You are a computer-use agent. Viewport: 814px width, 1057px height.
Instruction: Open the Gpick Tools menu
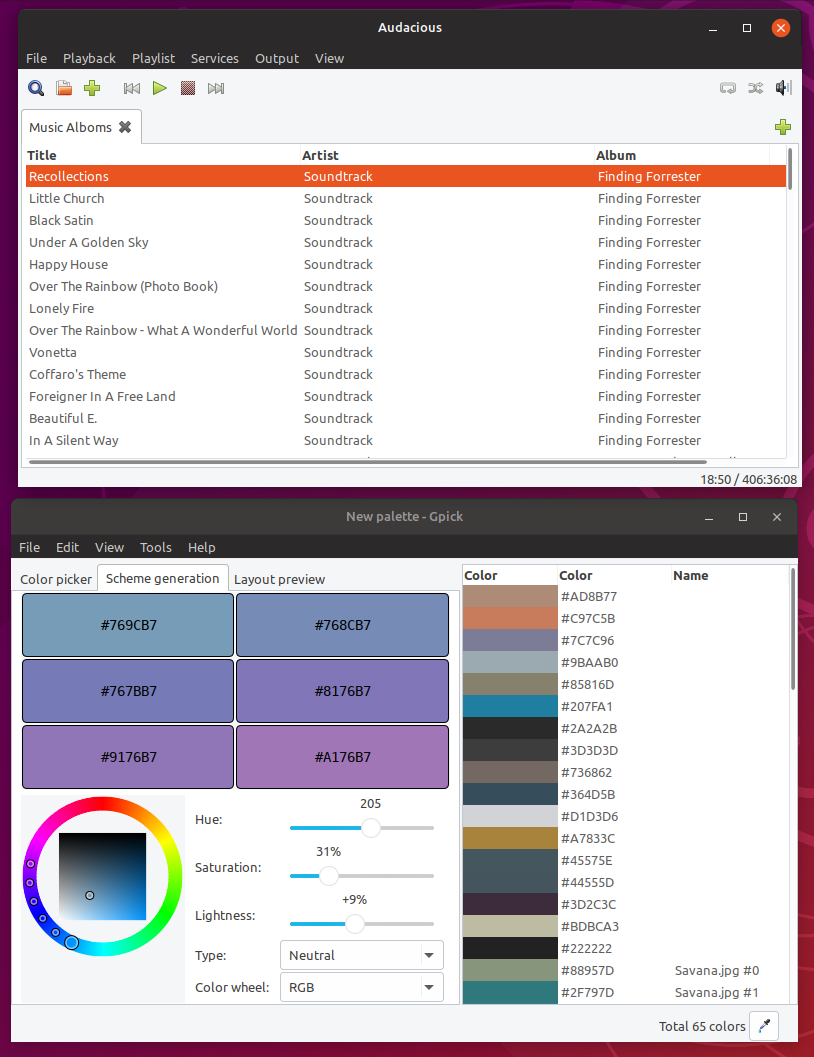156,547
